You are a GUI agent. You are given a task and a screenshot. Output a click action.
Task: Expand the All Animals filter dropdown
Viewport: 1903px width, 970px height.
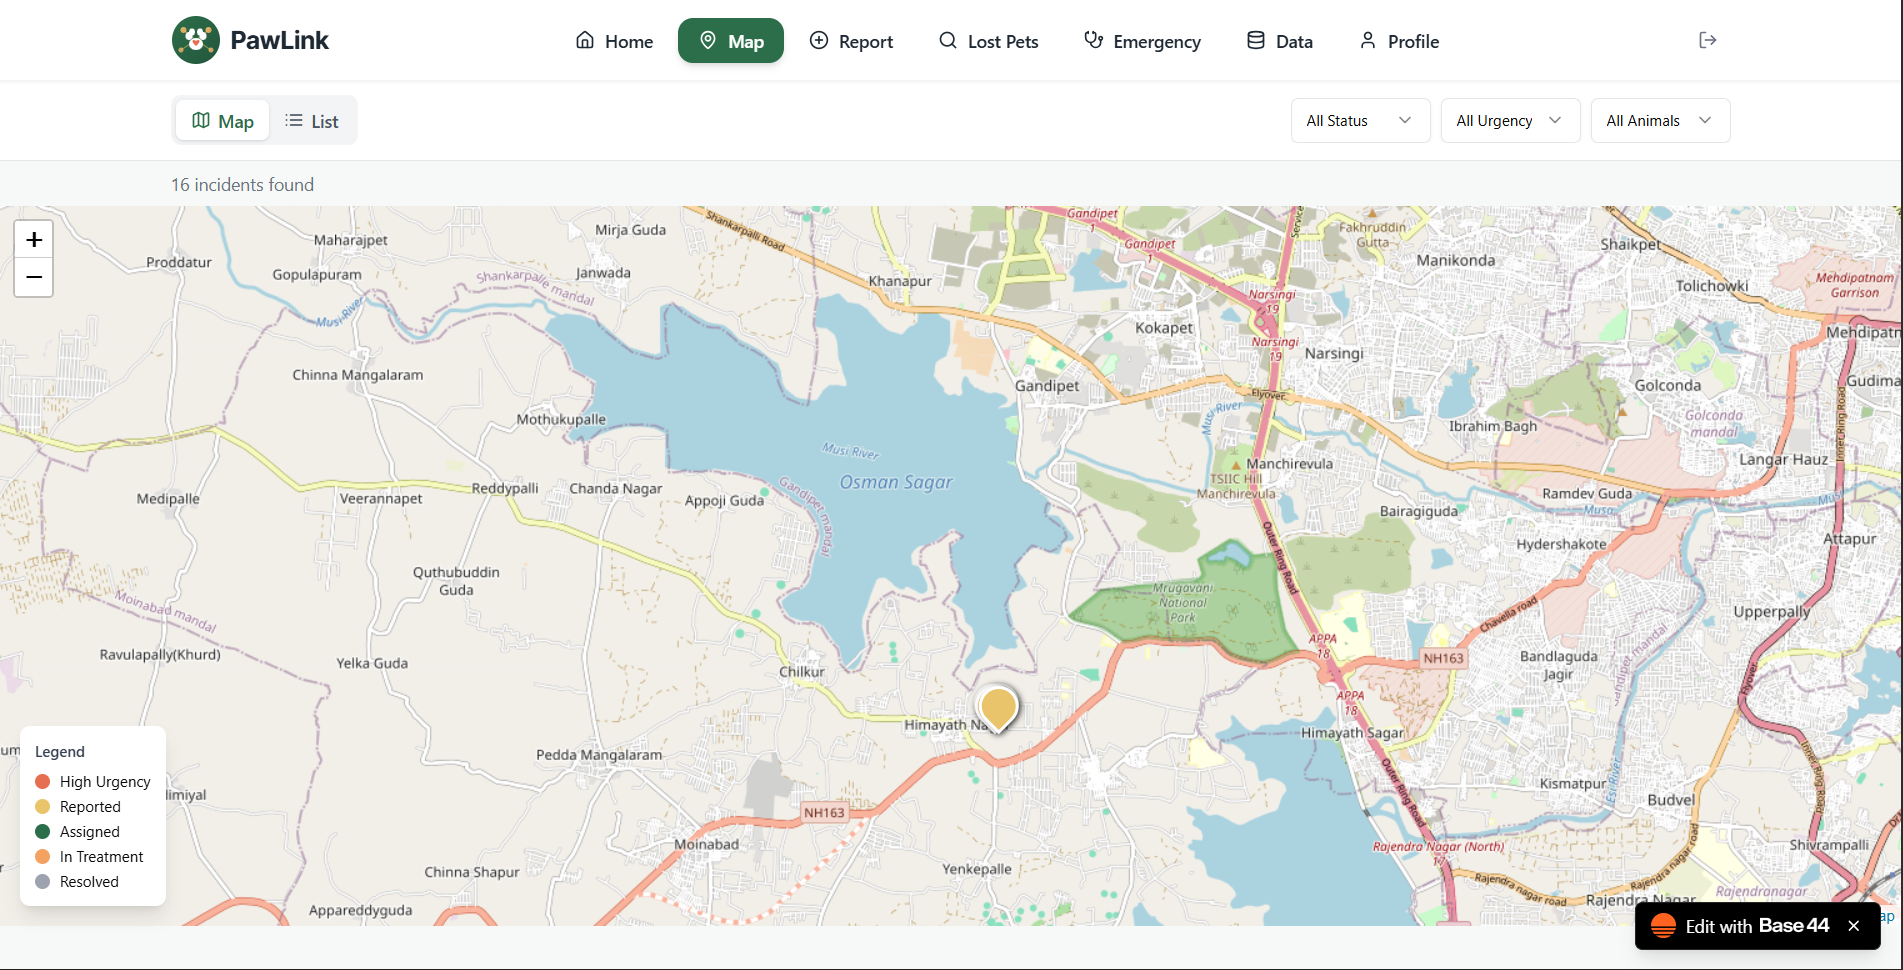click(1660, 121)
